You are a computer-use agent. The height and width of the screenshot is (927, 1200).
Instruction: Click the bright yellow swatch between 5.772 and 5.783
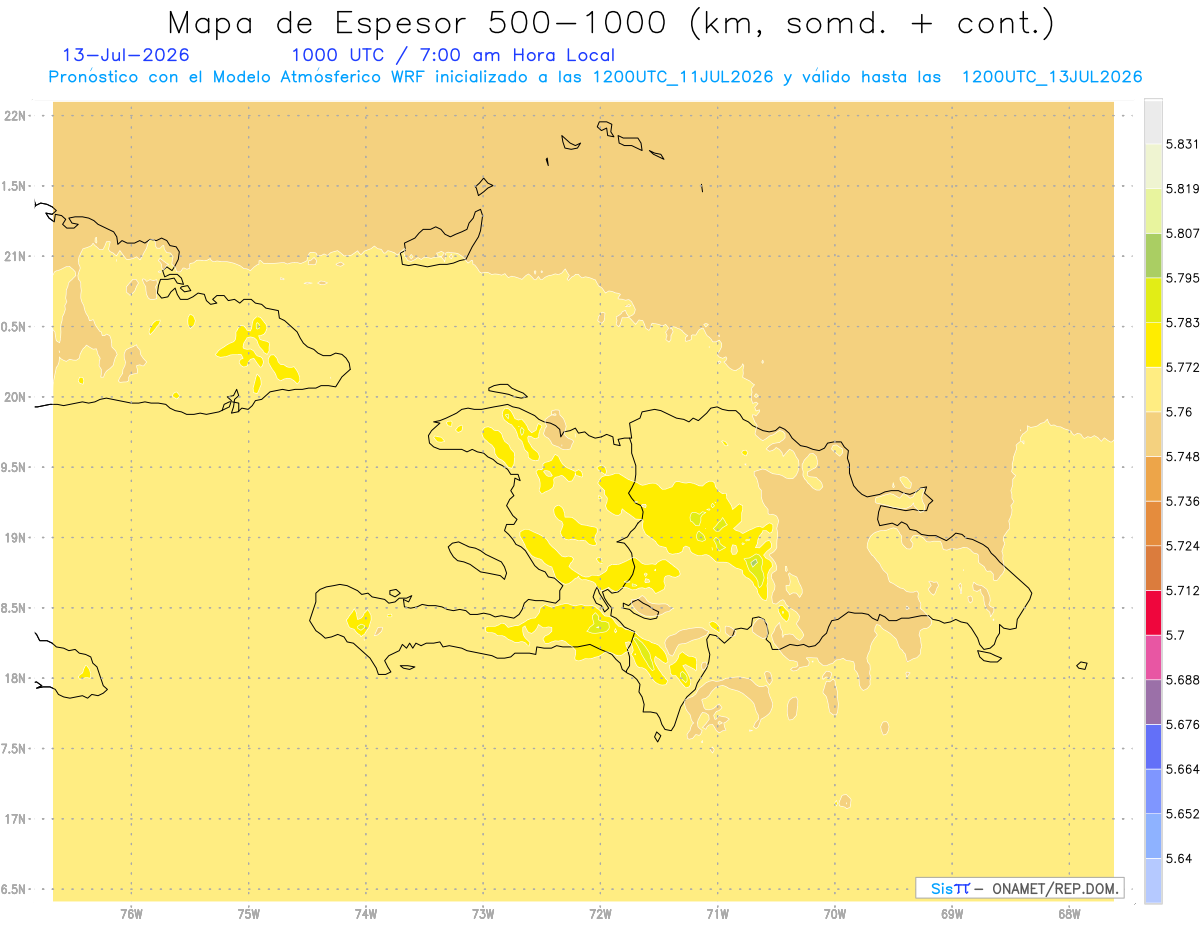coord(1153,344)
